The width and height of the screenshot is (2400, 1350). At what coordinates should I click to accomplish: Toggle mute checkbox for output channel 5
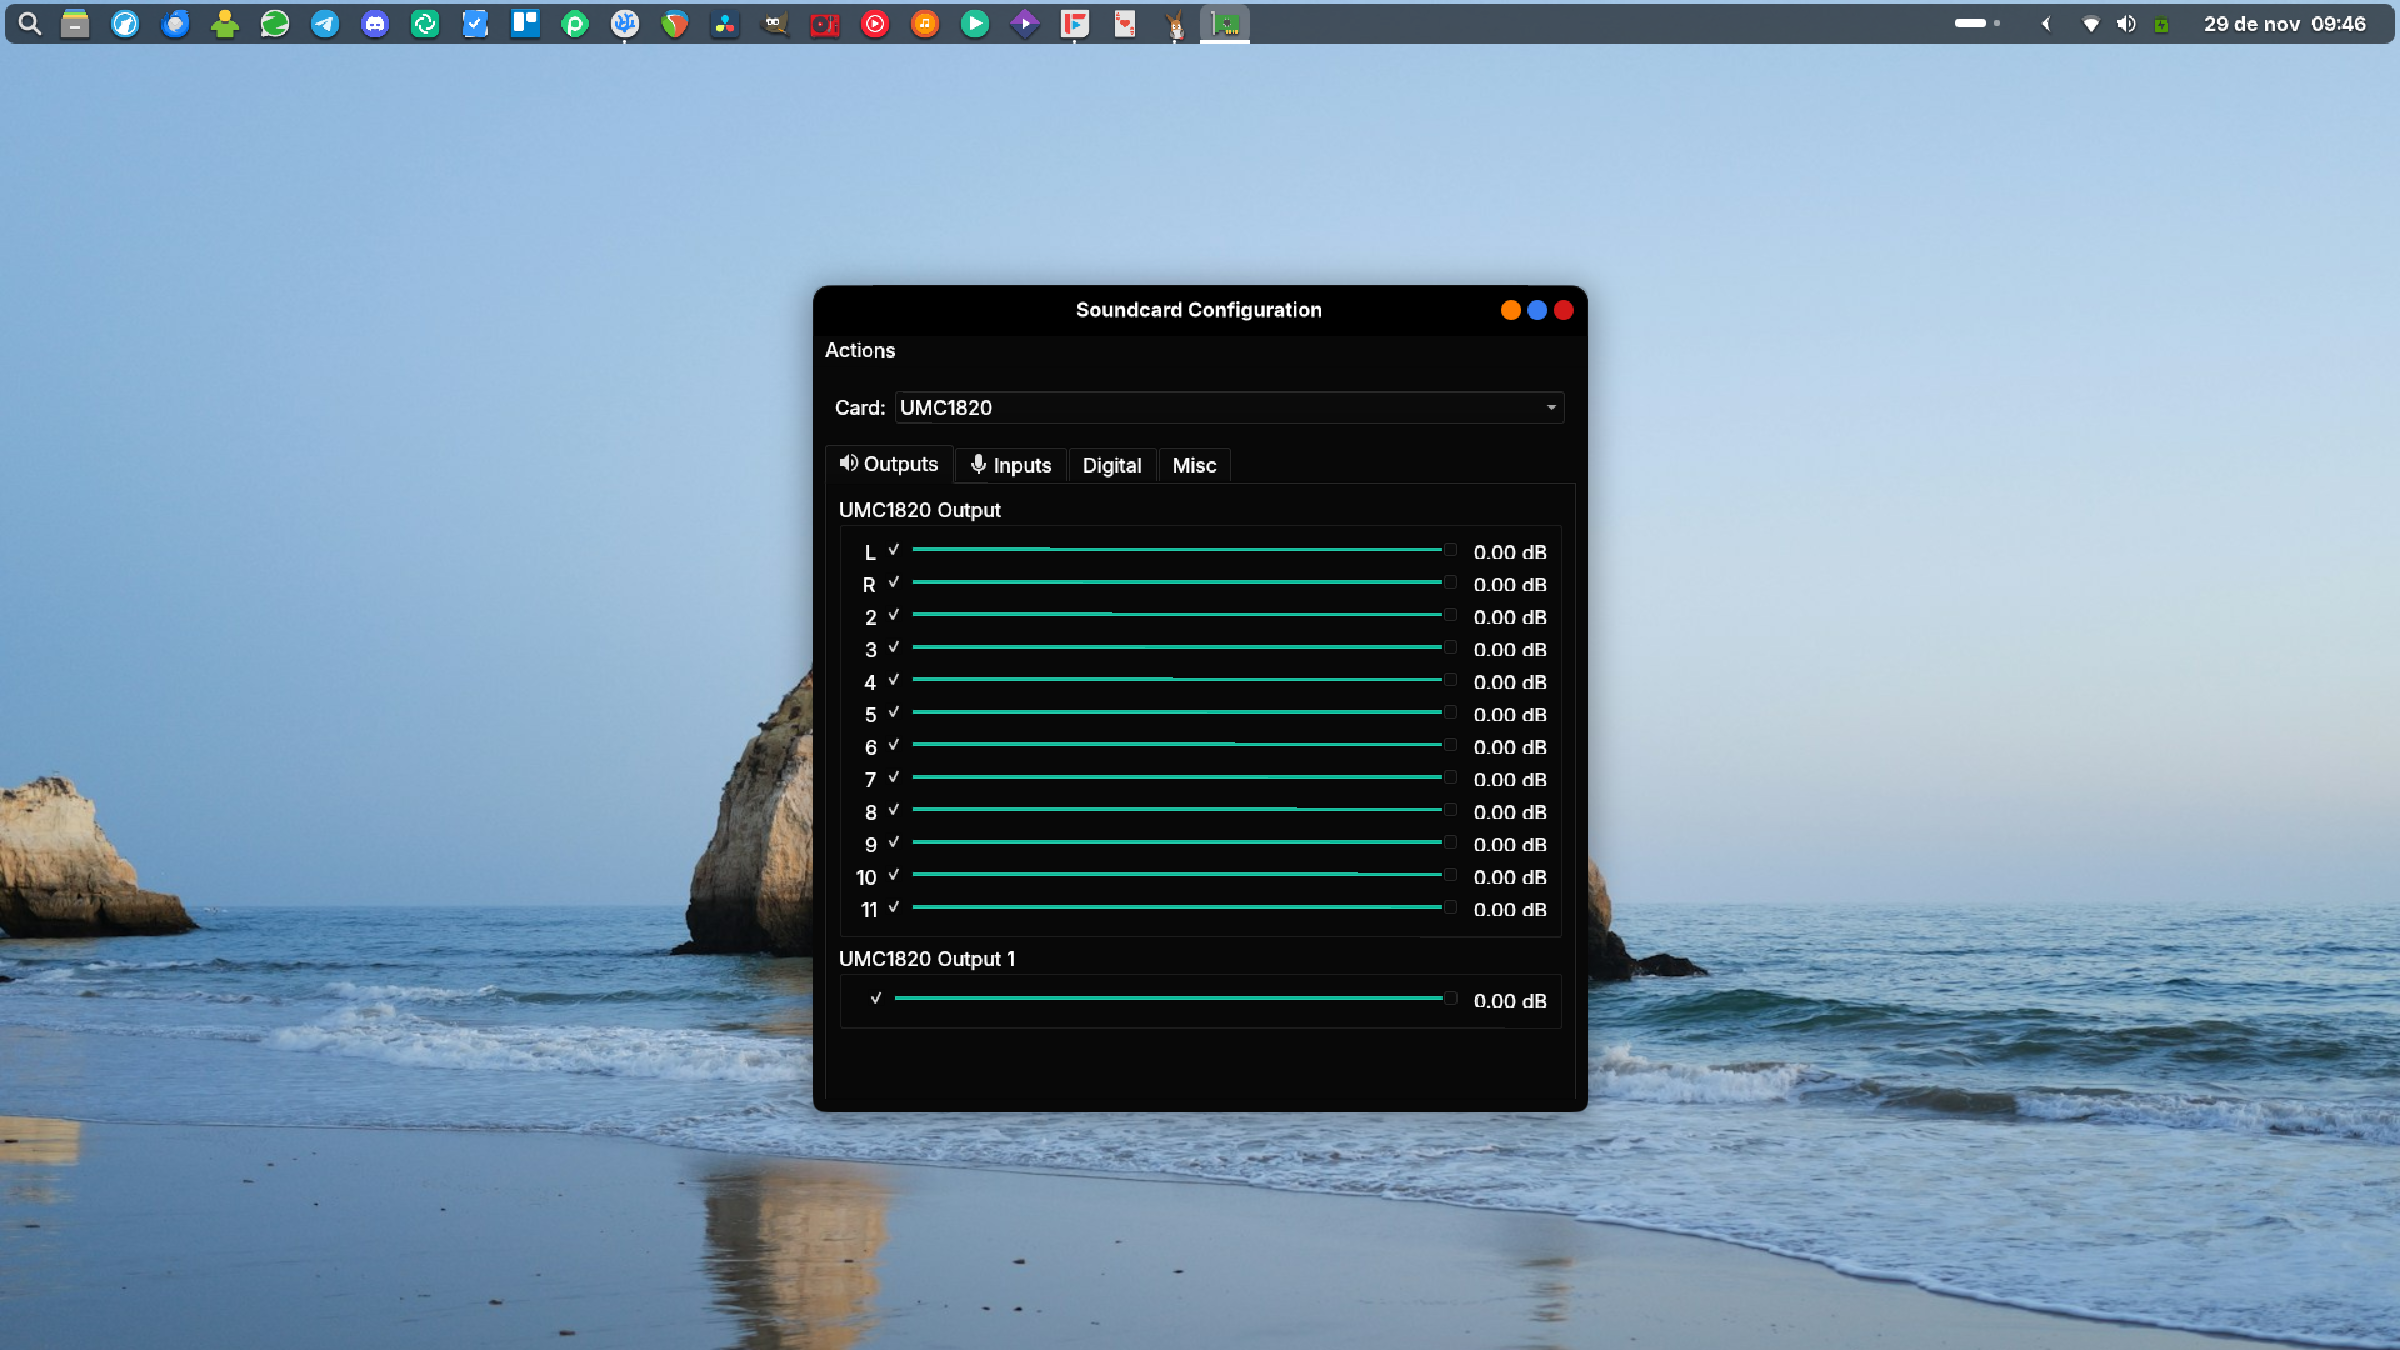(894, 712)
